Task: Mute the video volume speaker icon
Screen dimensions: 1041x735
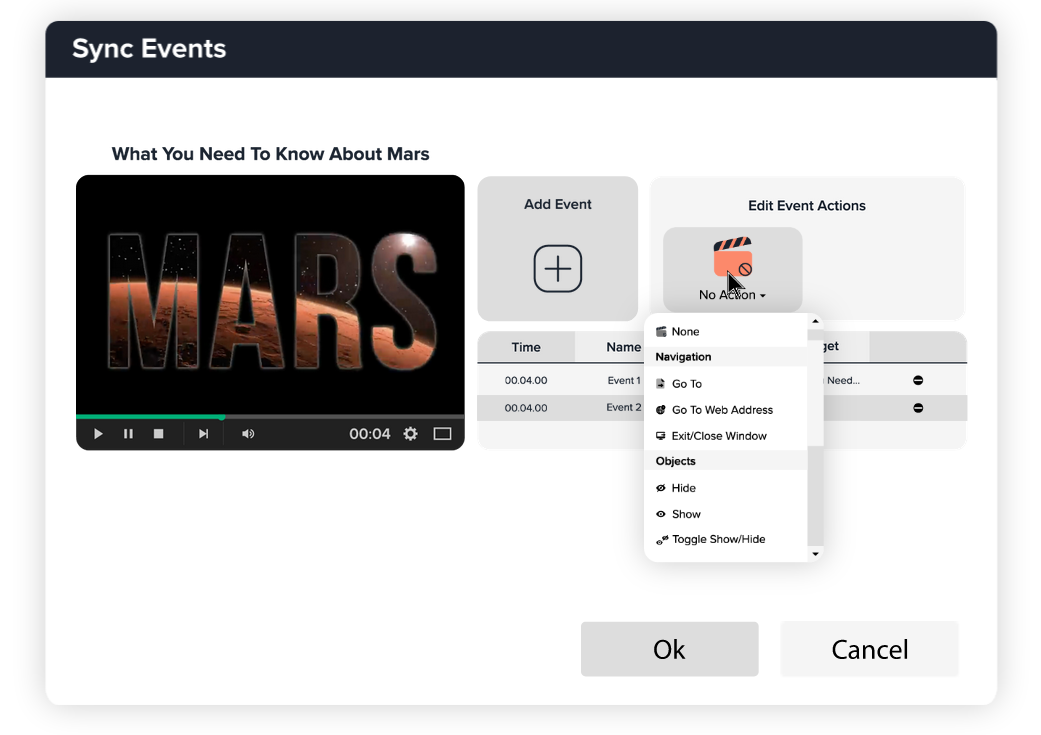Action: coord(248,434)
